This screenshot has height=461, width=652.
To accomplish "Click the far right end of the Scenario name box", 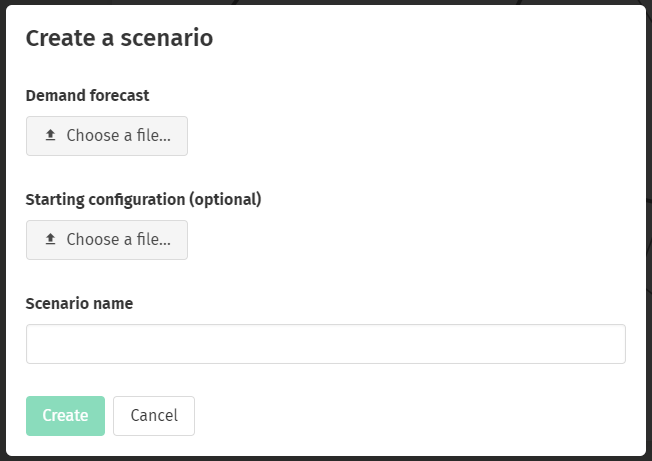I will pos(619,344).
